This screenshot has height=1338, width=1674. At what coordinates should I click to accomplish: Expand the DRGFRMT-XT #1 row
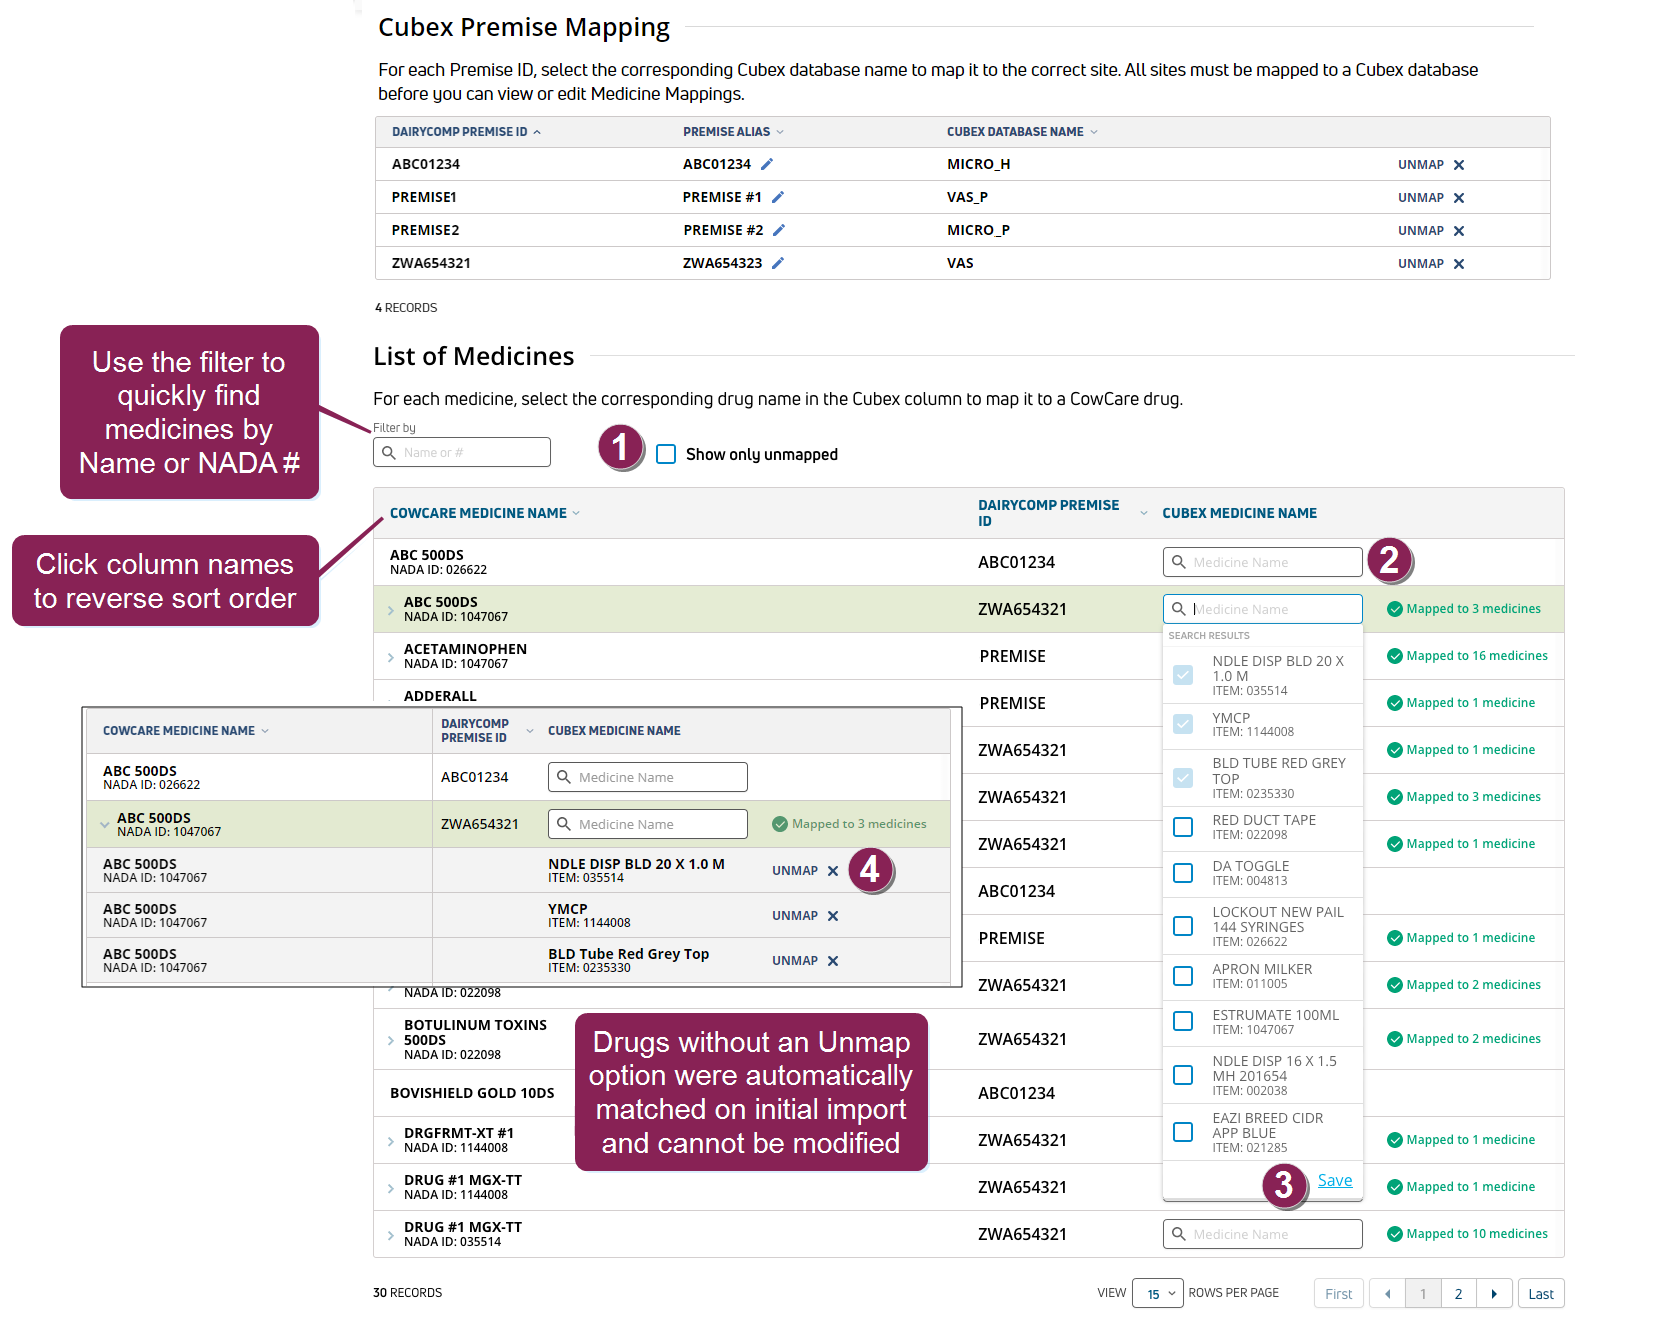point(390,1141)
